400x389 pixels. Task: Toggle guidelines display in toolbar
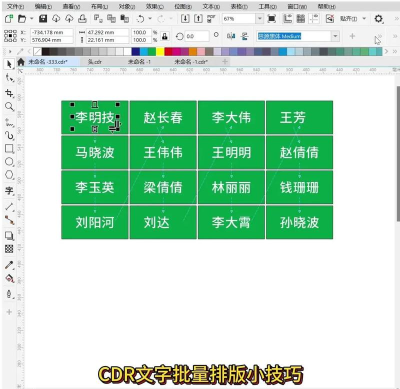[x=314, y=19]
